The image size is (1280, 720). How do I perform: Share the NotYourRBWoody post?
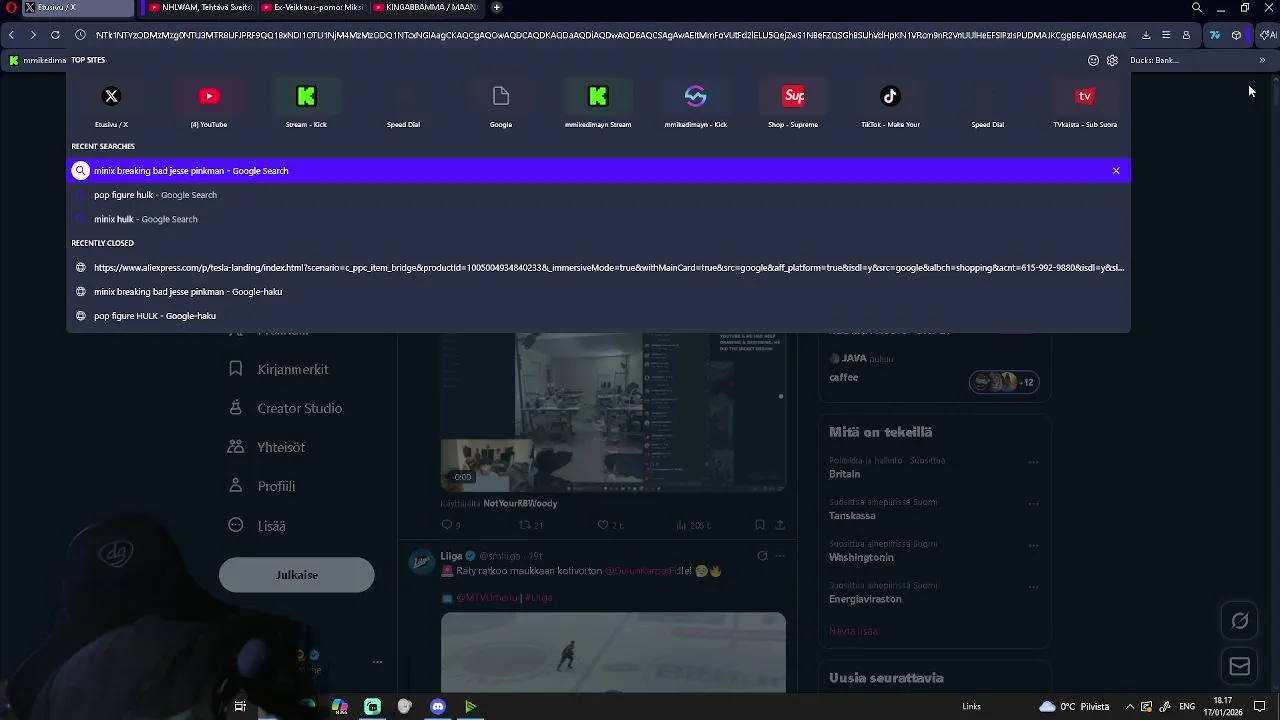pos(780,525)
